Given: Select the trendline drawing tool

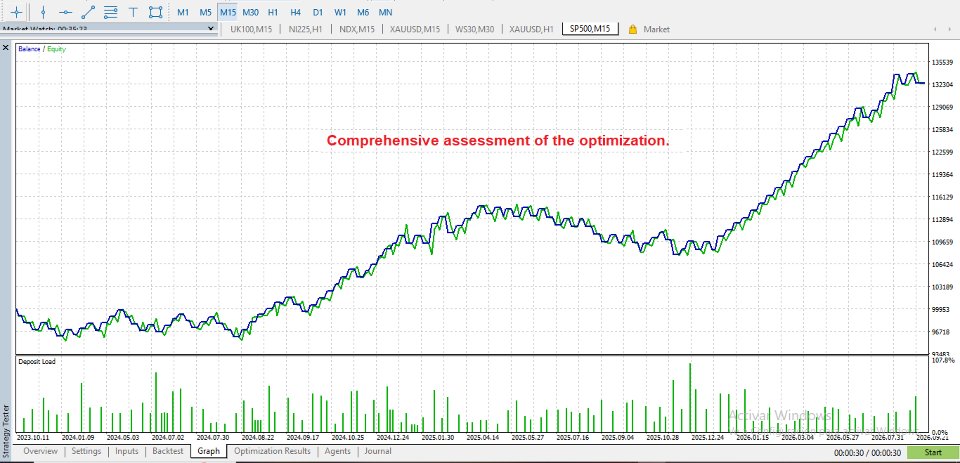Looking at the screenshot, I should tap(88, 12).
